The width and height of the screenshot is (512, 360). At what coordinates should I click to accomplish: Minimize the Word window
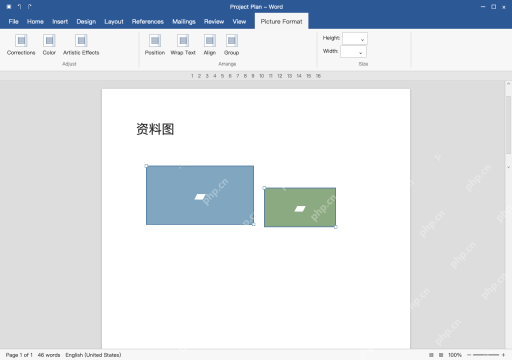click(483, 7)
